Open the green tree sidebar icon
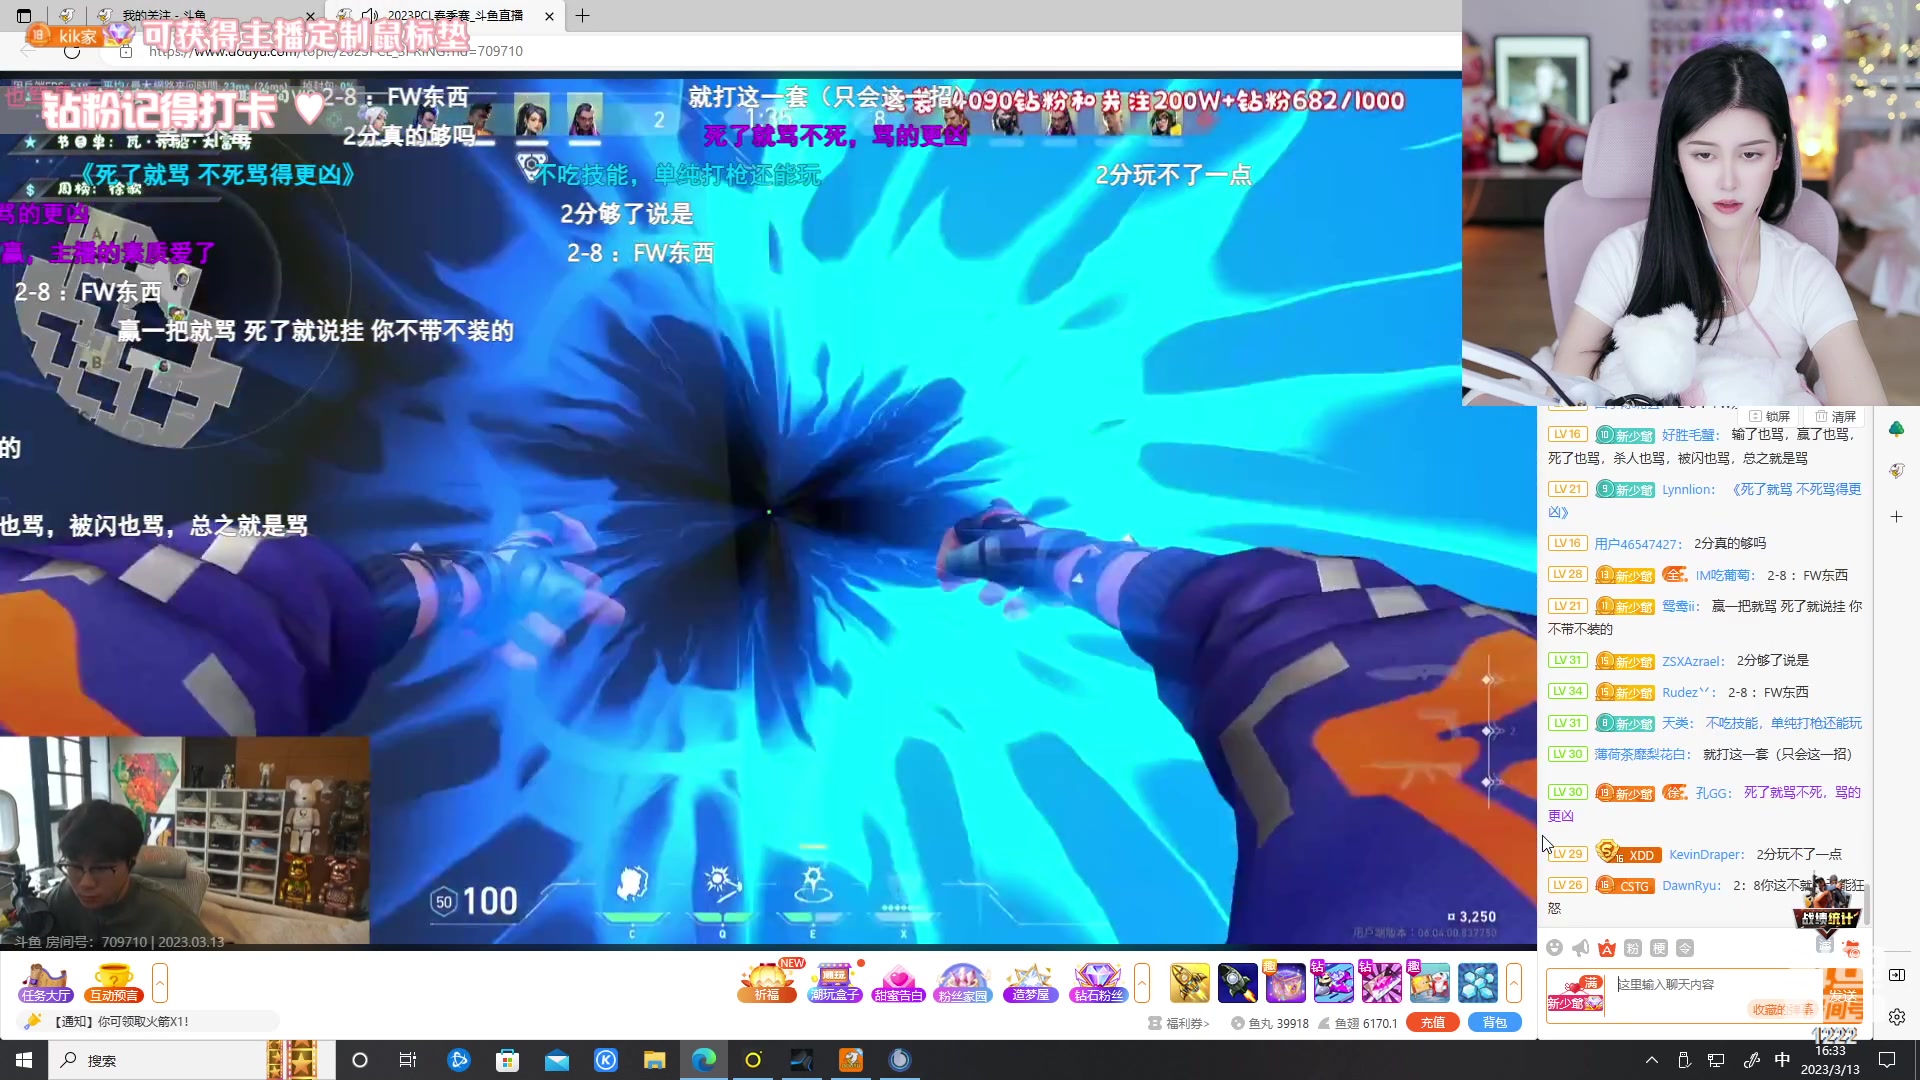The height and width of the screenshot is (1080, 1920). tap(1896, 429)
